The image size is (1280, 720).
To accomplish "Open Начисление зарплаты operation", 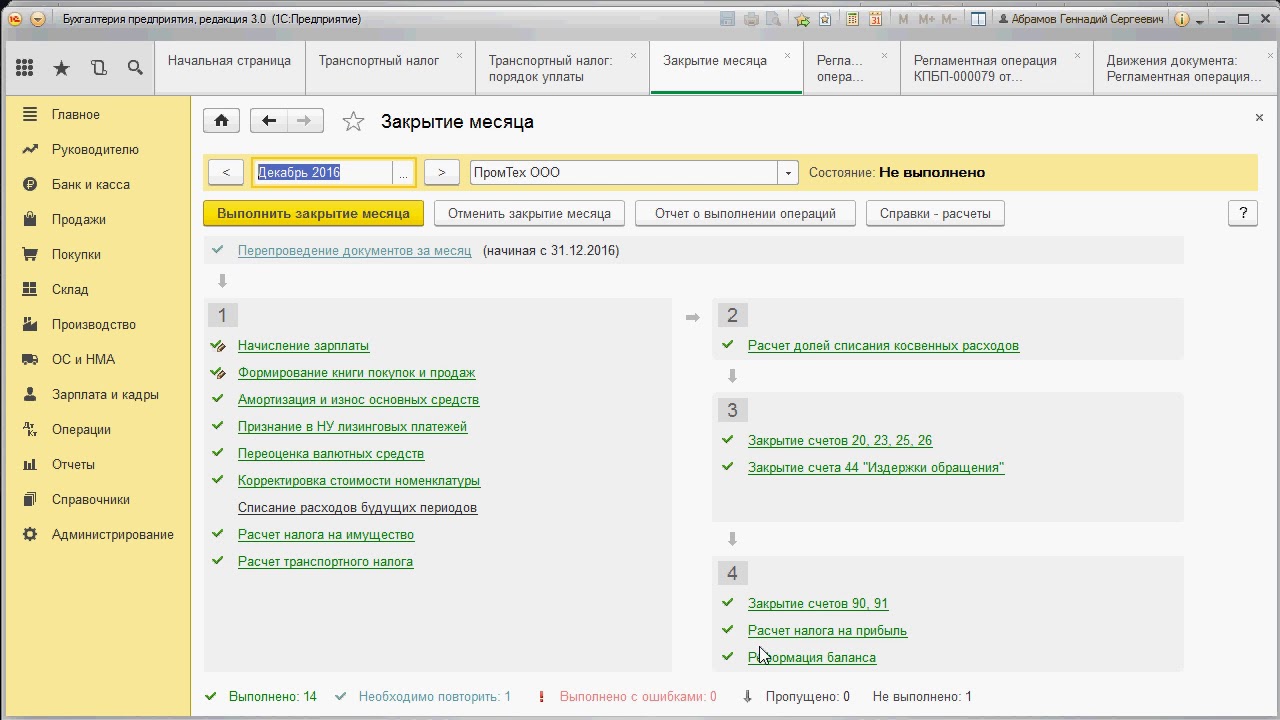I will point(303,345).
